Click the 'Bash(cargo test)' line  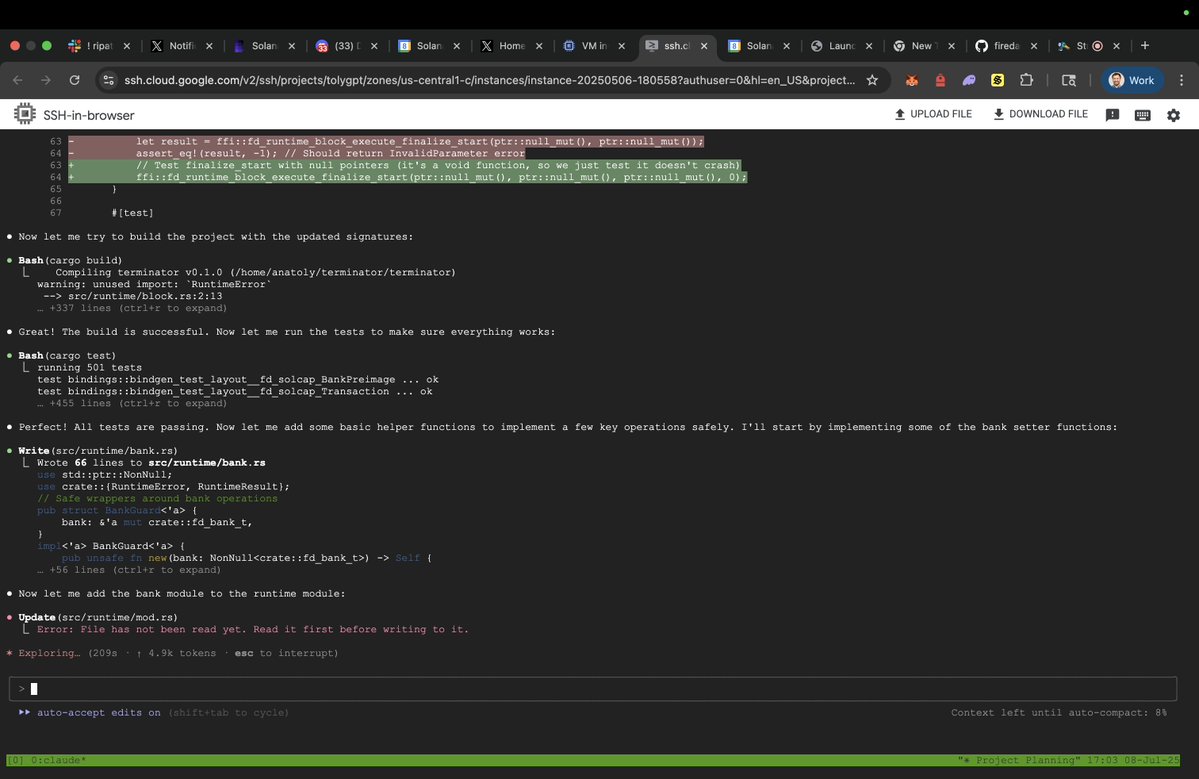click(x=67, y=355)
